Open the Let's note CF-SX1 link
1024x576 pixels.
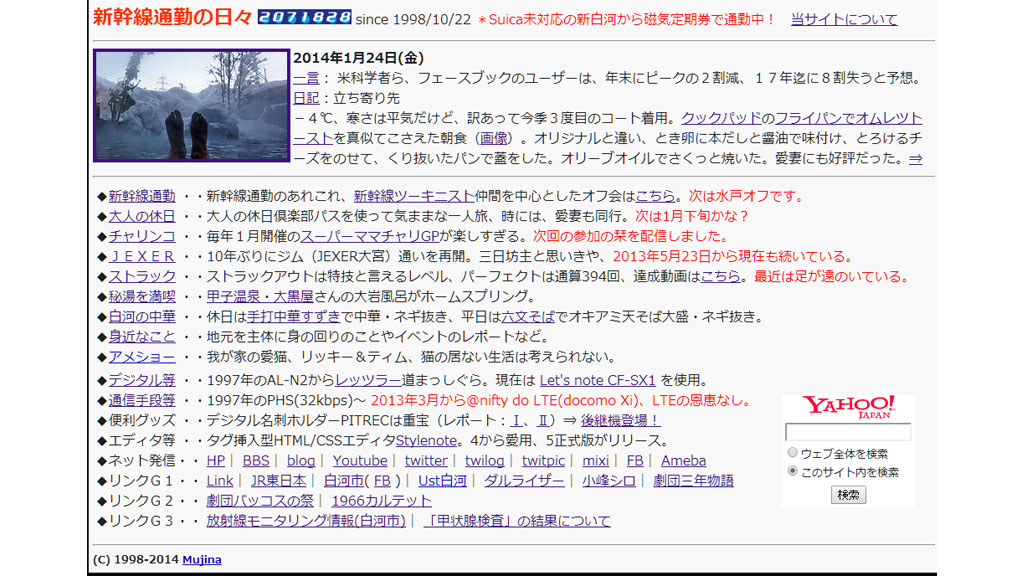598,380
